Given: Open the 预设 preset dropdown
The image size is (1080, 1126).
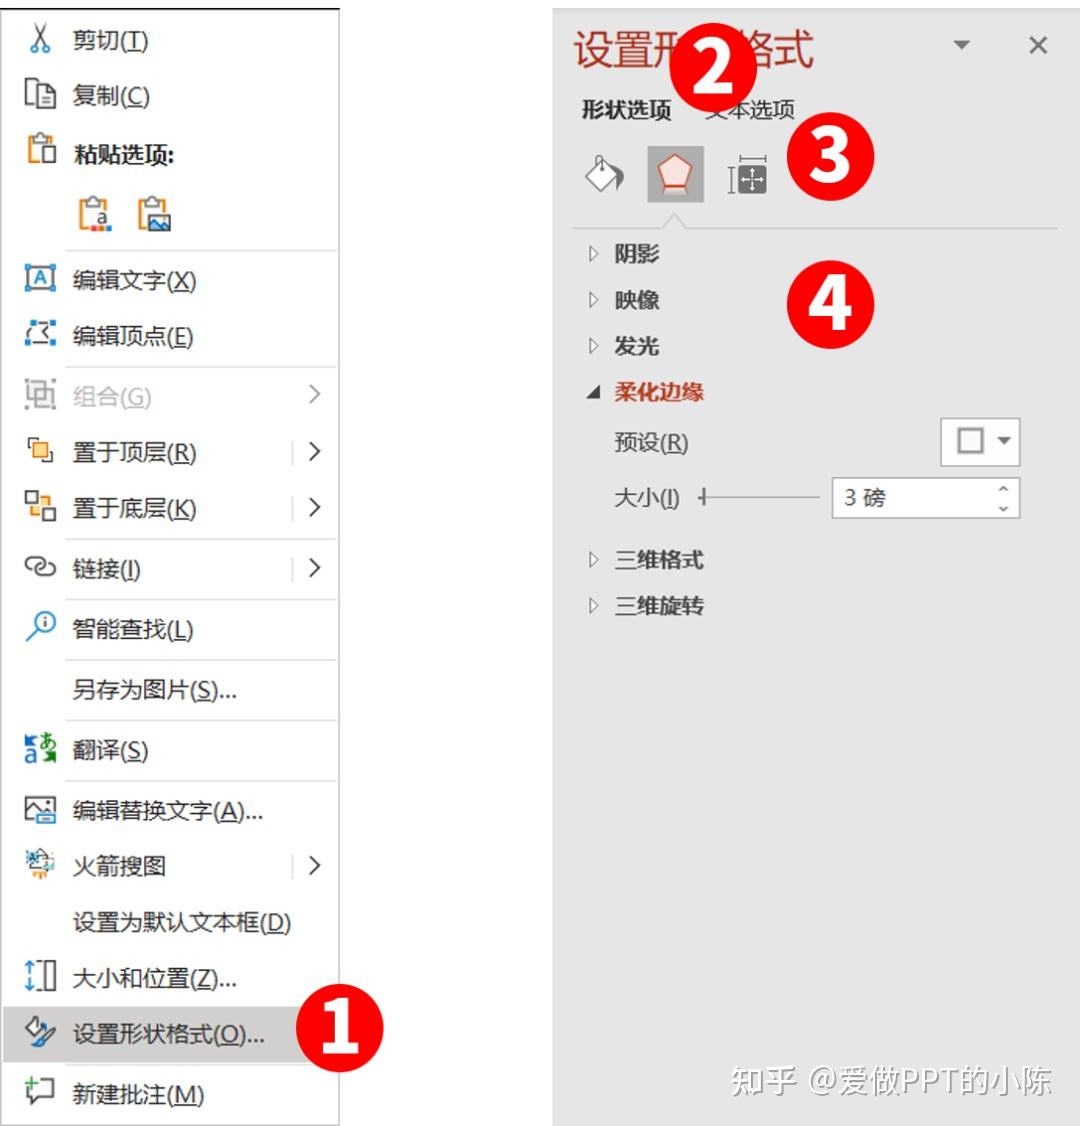Looking at the screenshot, I should click(x=980, y=442).
